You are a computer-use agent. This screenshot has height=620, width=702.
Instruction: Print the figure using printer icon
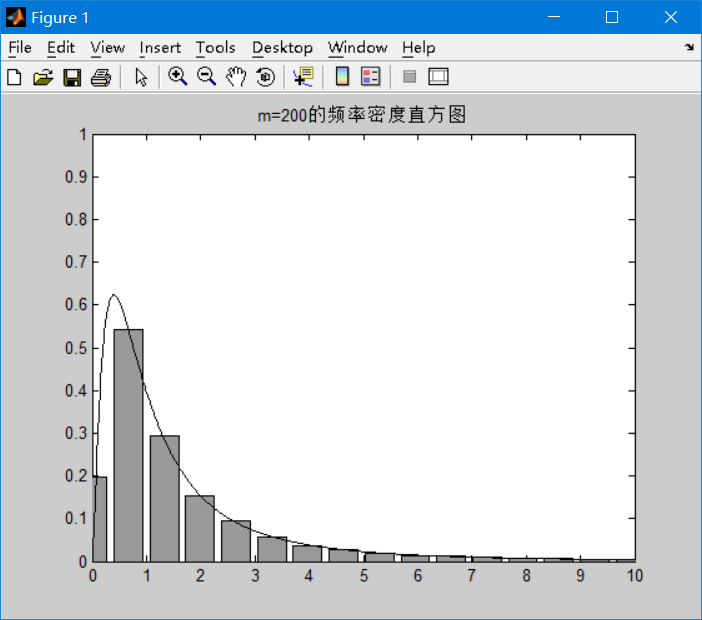click(x=101, y=77)
